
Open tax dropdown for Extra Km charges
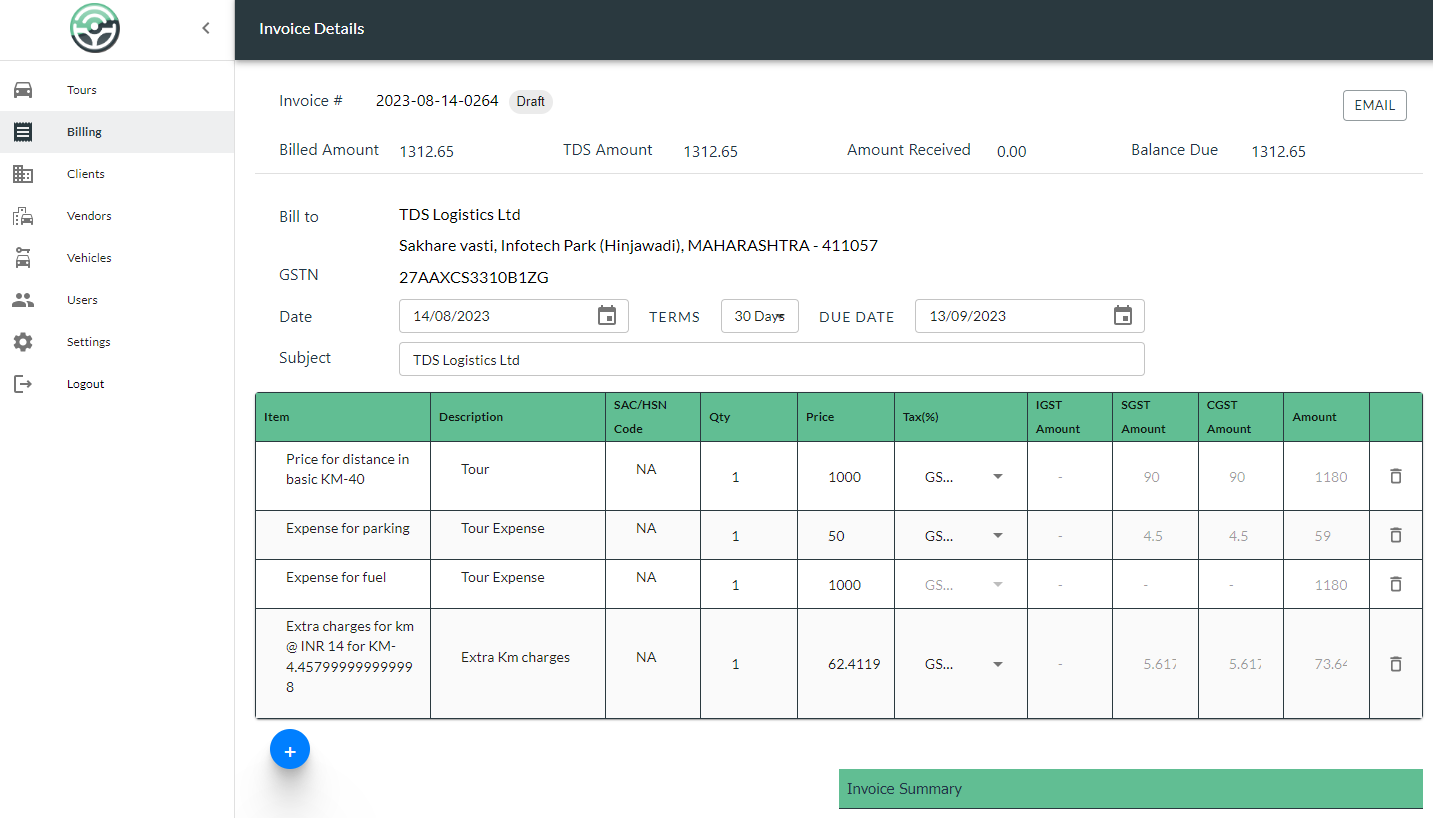click(x=965, y=664)
